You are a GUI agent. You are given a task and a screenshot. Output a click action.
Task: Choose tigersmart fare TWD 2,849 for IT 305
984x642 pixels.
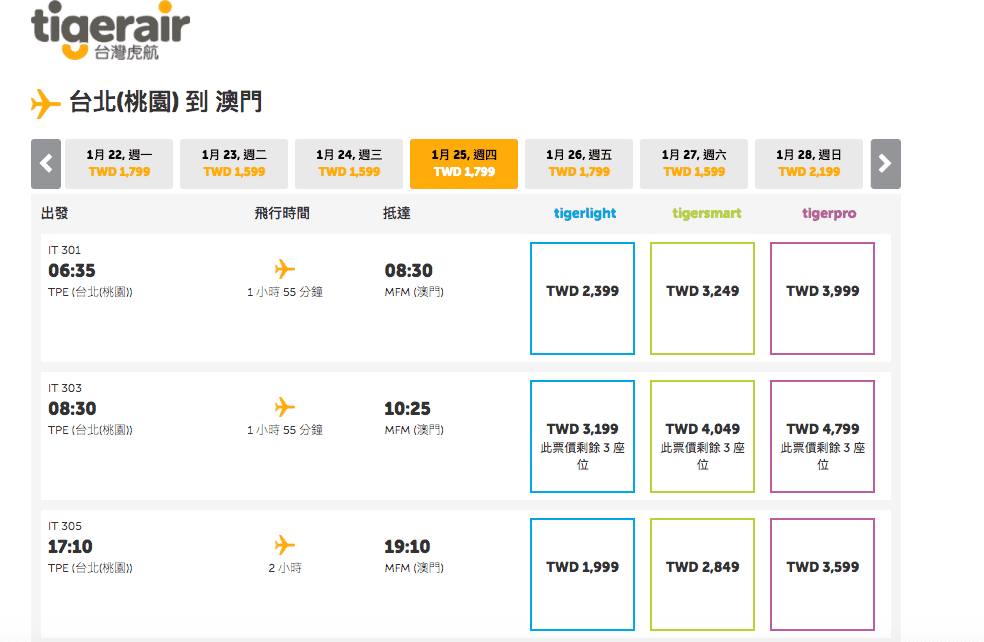[702, 574]
